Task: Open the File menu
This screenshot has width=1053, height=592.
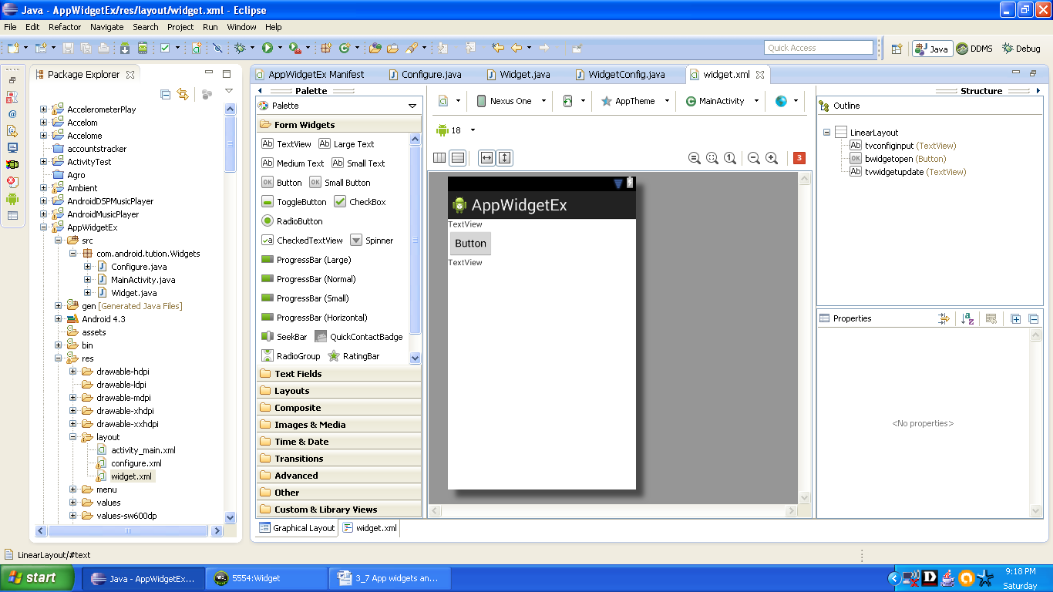Action: (10, 27)
